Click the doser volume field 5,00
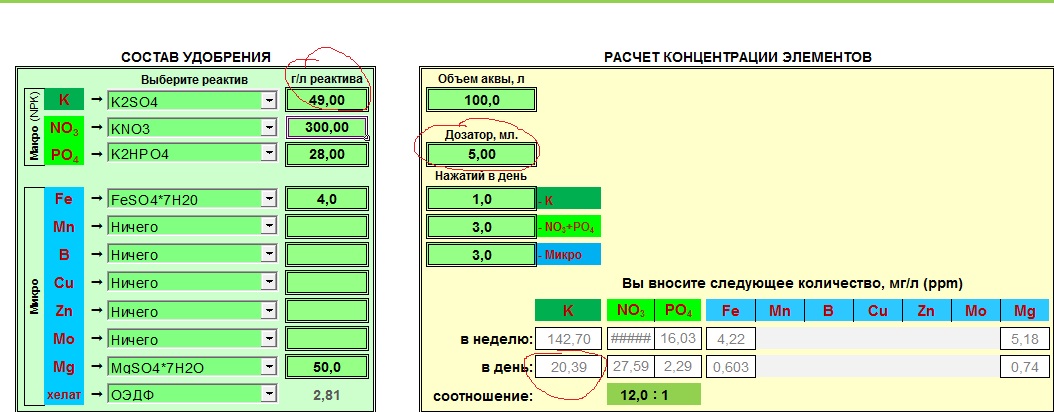1054x412 pixels. (482, 155)
